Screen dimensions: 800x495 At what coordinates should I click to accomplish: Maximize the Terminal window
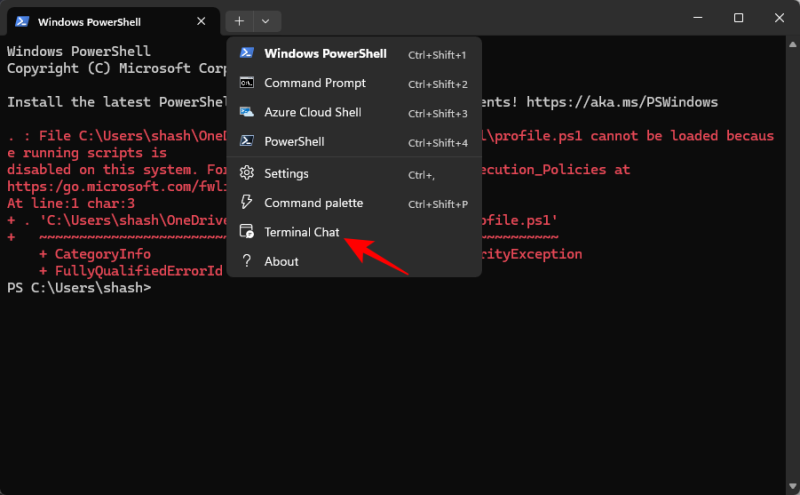[738, 18]
